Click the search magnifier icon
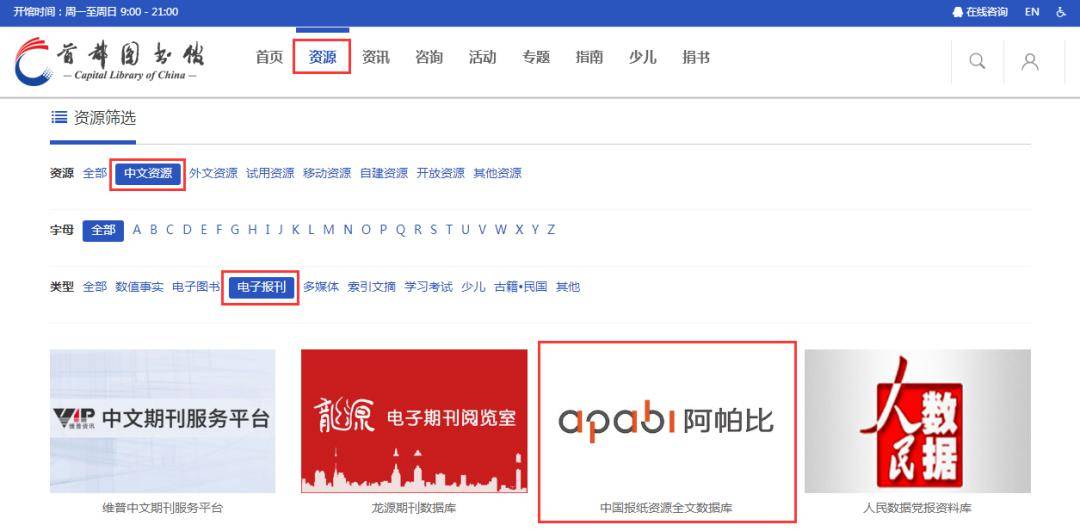This screenshot has width=1080, height=531. tap(977, 61)
